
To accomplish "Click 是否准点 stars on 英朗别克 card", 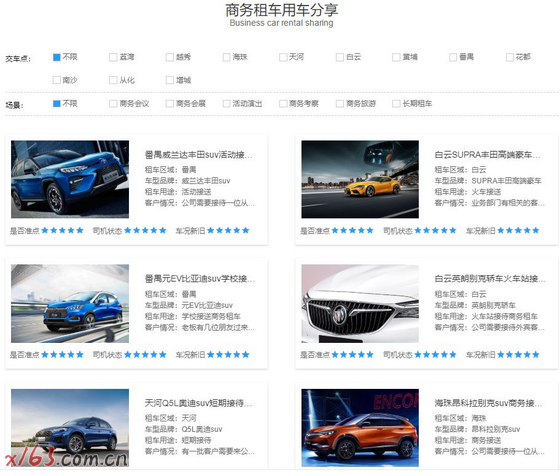I will point(352,355).
